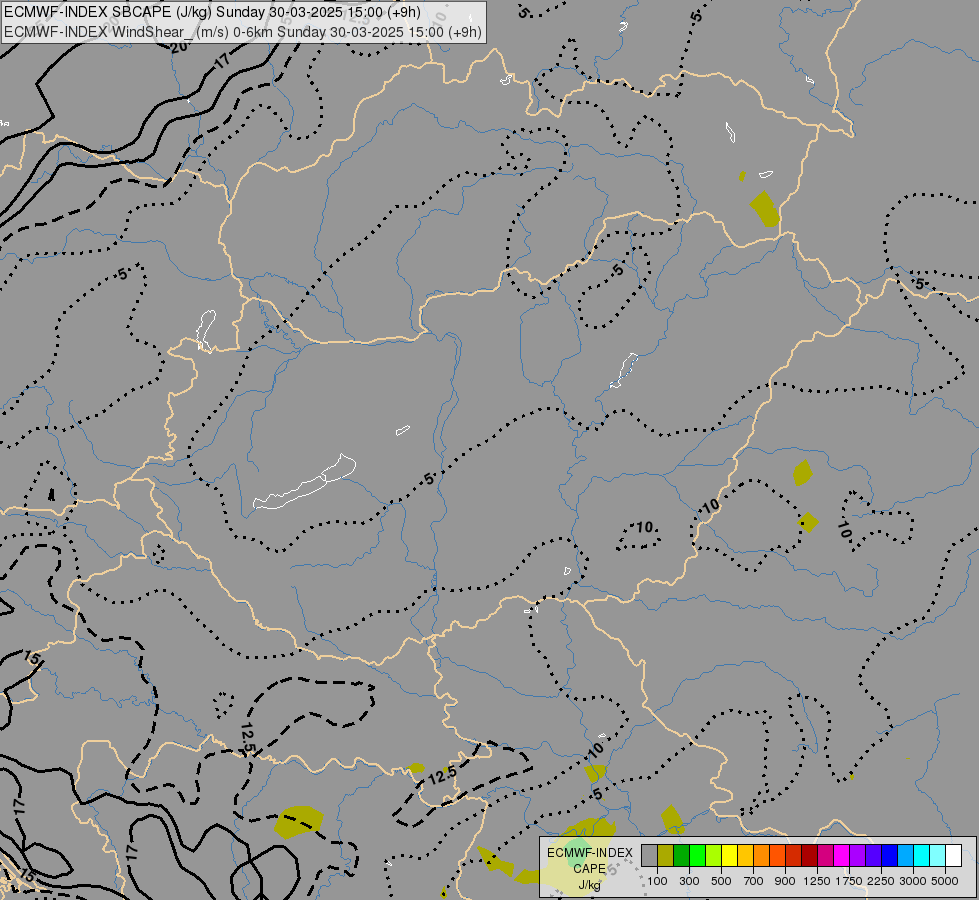Viewport: 979px width, 900px height.
Task: Click the "CAPE" word in the legend
Action: (x=590, y=869)
